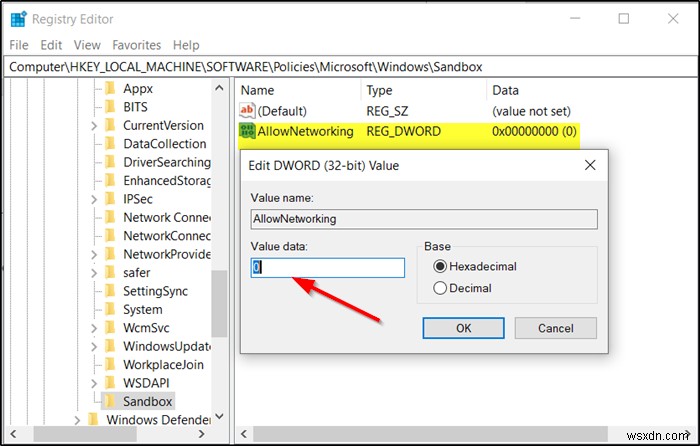Click the System folder icon
700x446 pixels.
coord(110,309)
